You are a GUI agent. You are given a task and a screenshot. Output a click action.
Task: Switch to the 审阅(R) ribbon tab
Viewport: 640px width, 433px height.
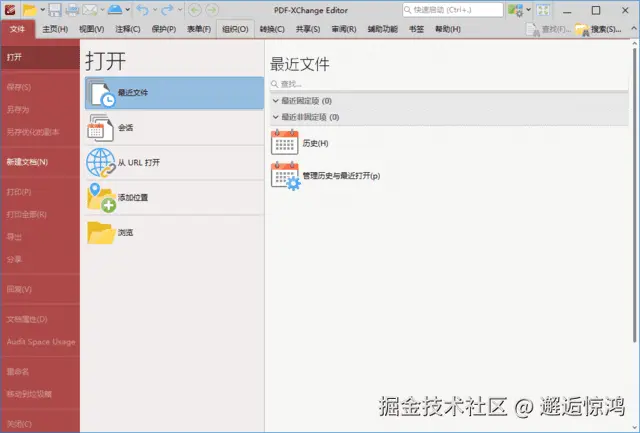344,29
